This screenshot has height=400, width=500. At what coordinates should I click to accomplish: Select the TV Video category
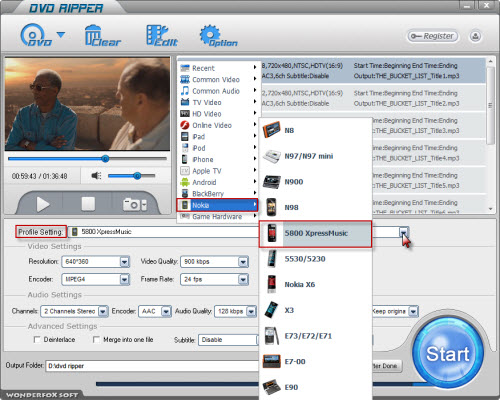pos(218,102)
